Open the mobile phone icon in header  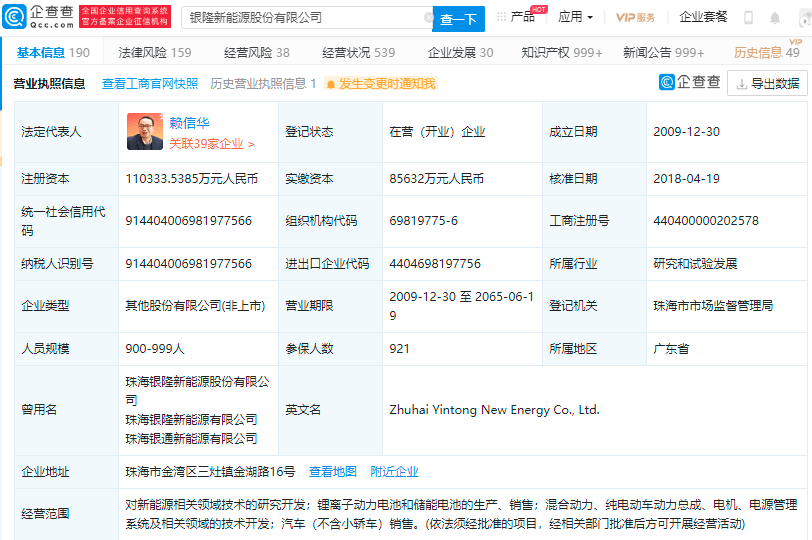click(748, 18)
